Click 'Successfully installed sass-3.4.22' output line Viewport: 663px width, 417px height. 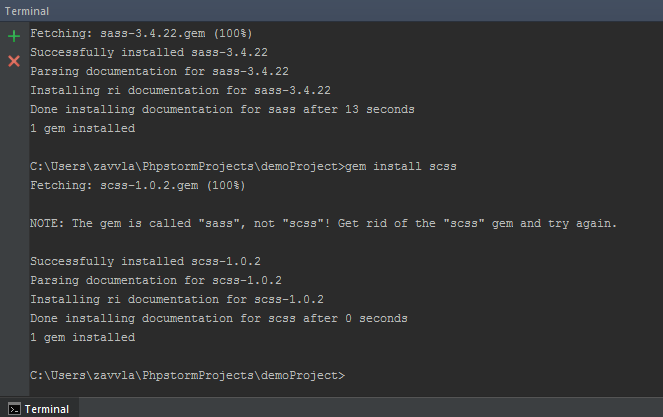pyautogui.click(x=148, y=52)
